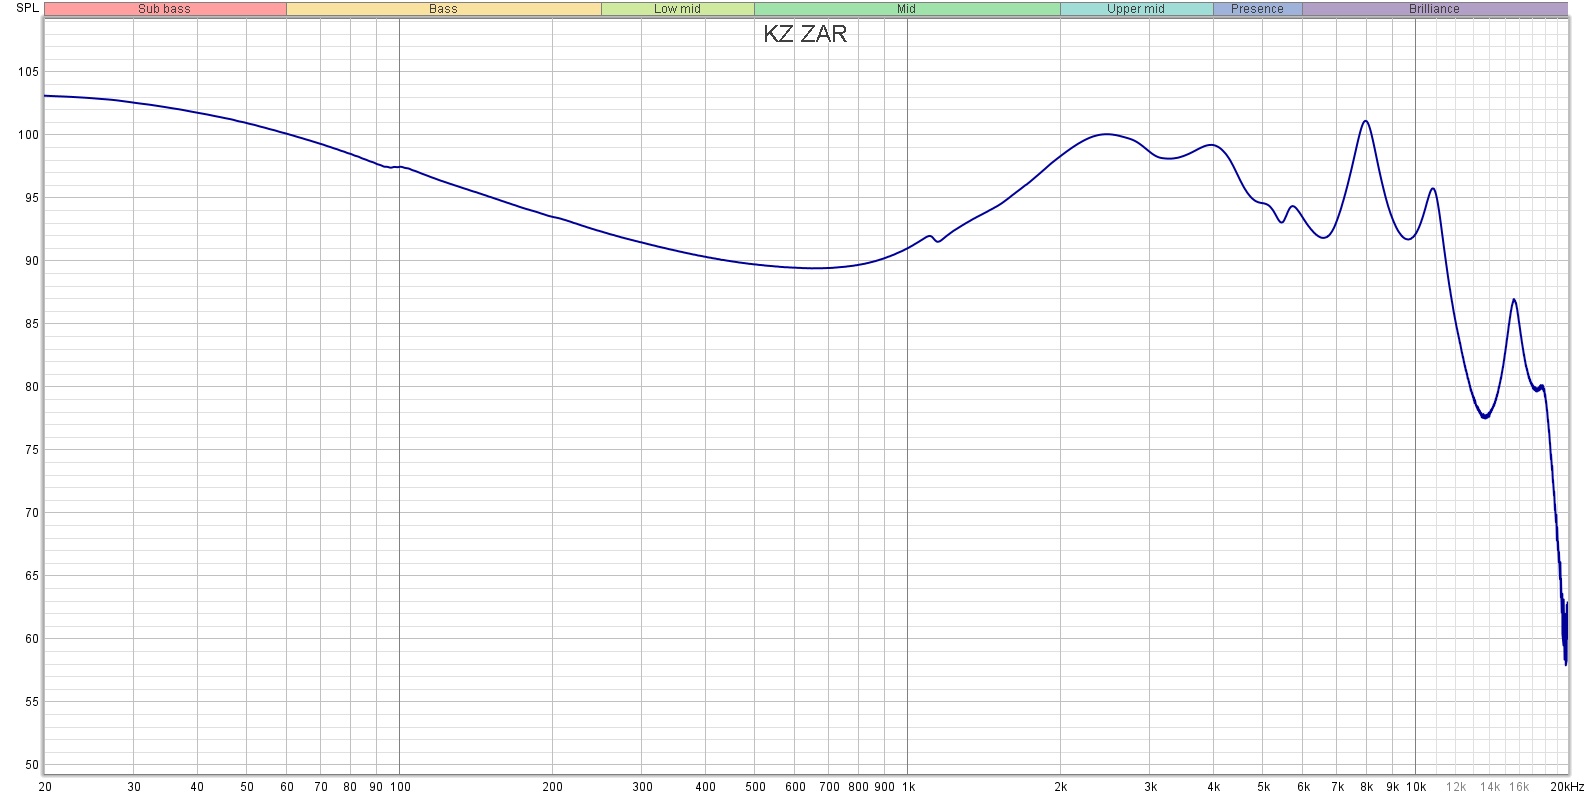Click the Bass band label
The height and width of the screenshot is (798, 1590).
[x=443, y=9]
